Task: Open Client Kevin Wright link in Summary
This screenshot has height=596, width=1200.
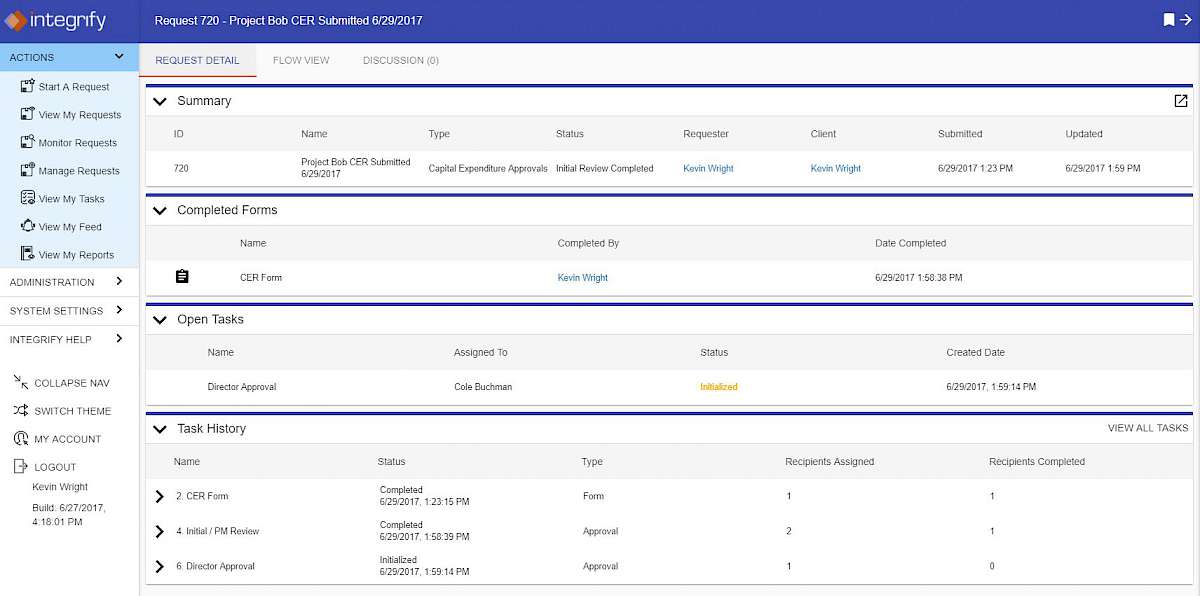Action: click(836, 168)
